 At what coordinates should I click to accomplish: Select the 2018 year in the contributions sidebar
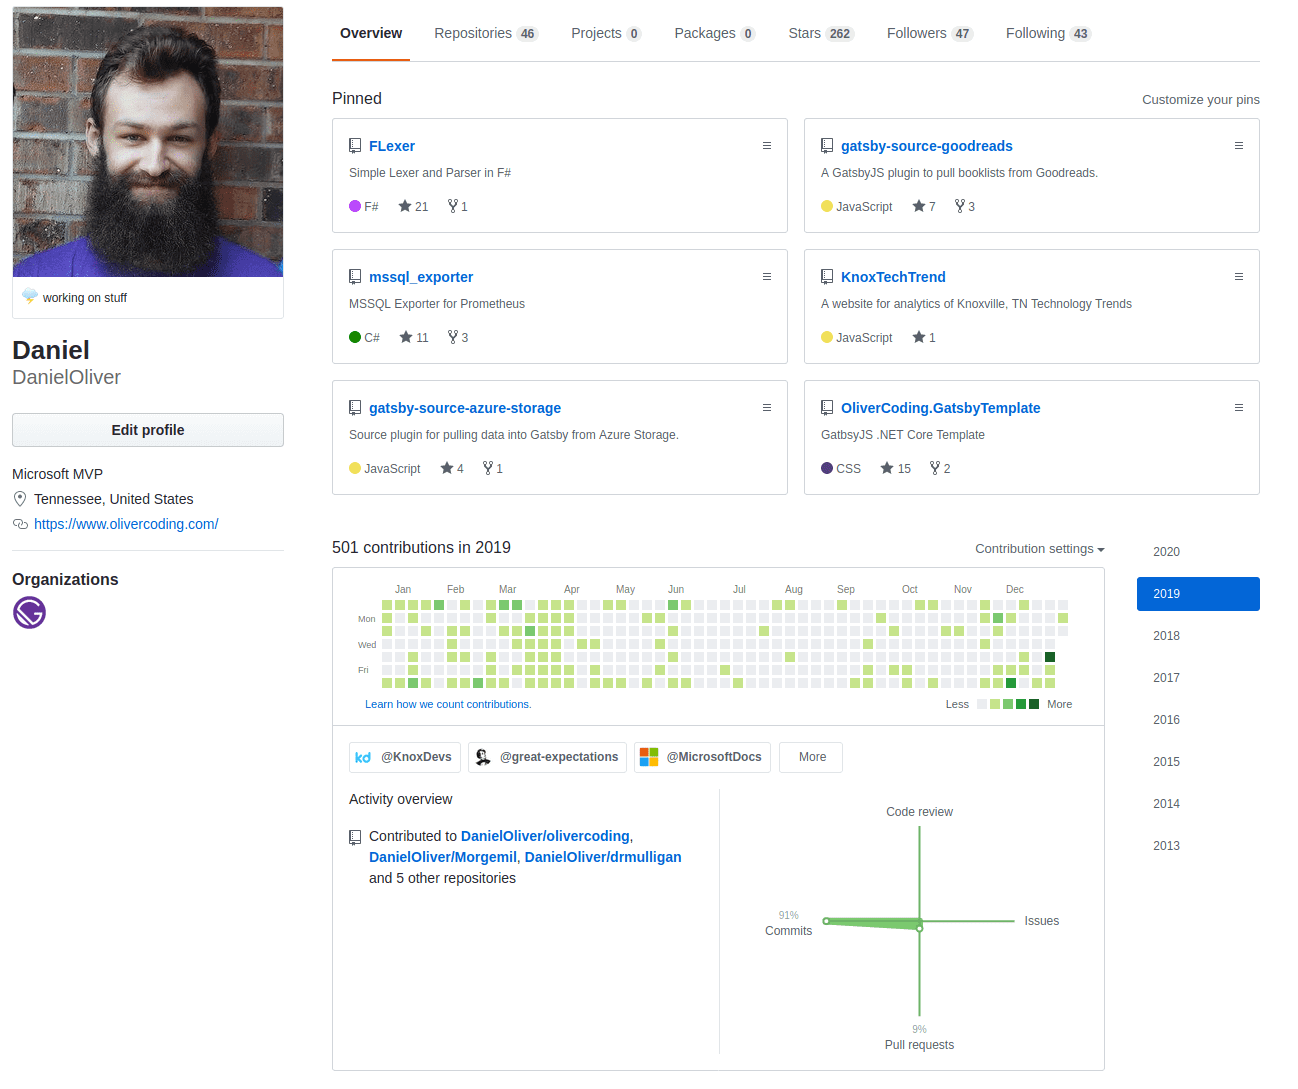click(1166, 635)
